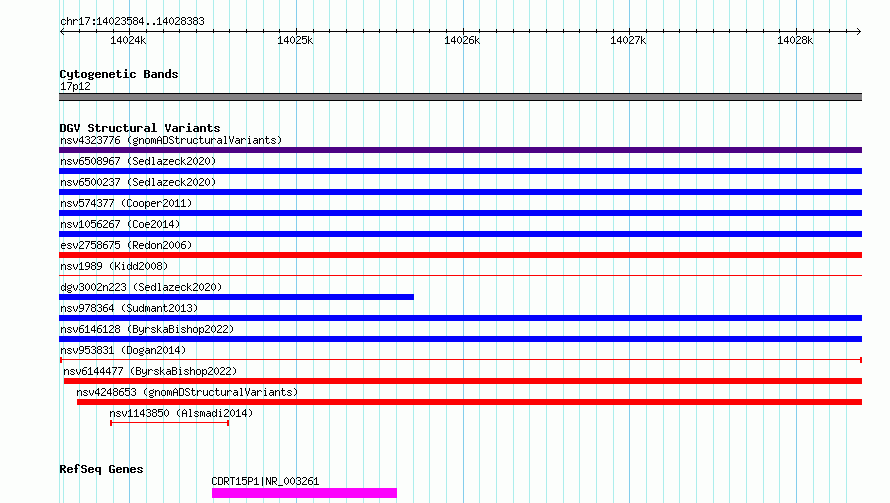This screenshot has height=503, width=890.
Task: Click the dgv3002n223 (Sedlazeck2020) label
Action: point(141,287)
